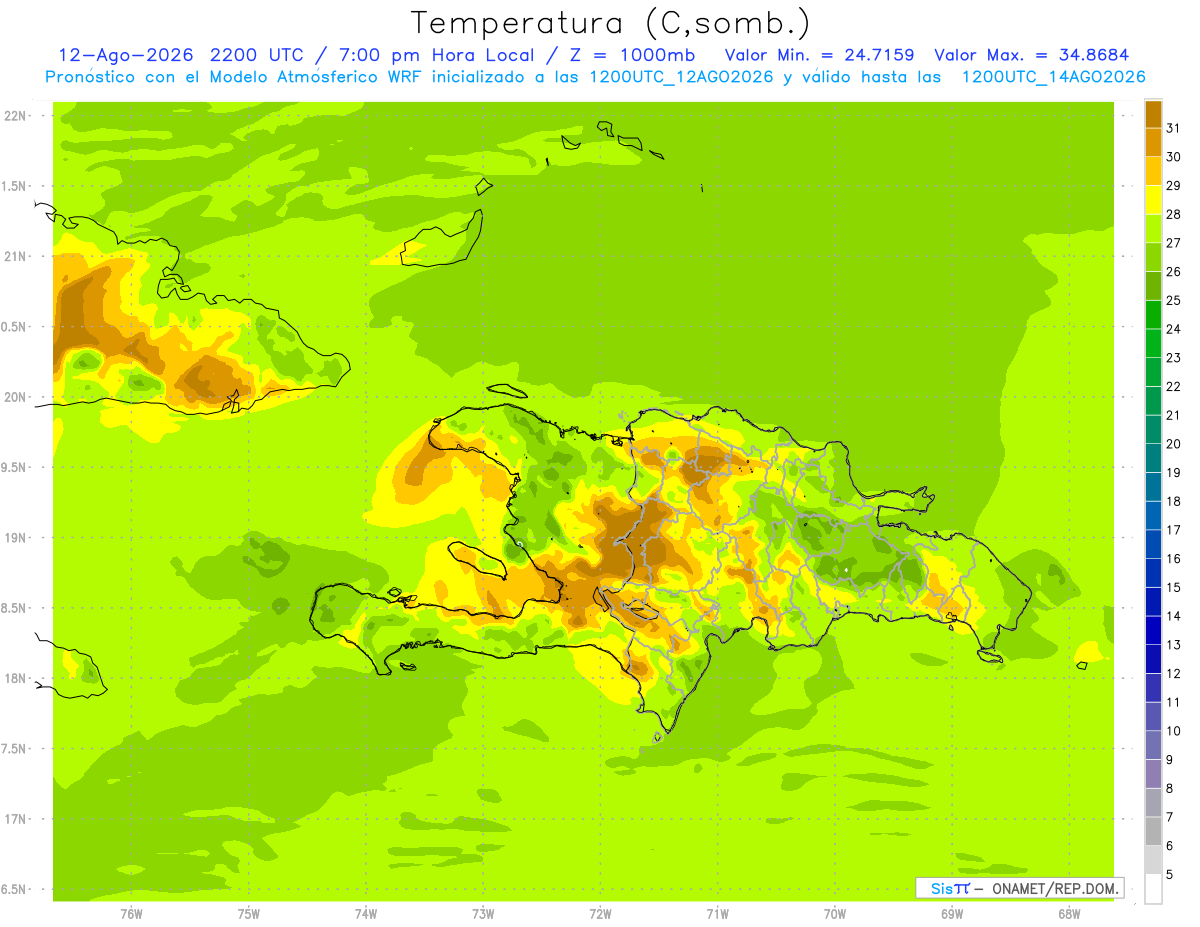1200x927 pixels.
Task: Click the "7.5N" latitude axis label
Action: point(14,749)
